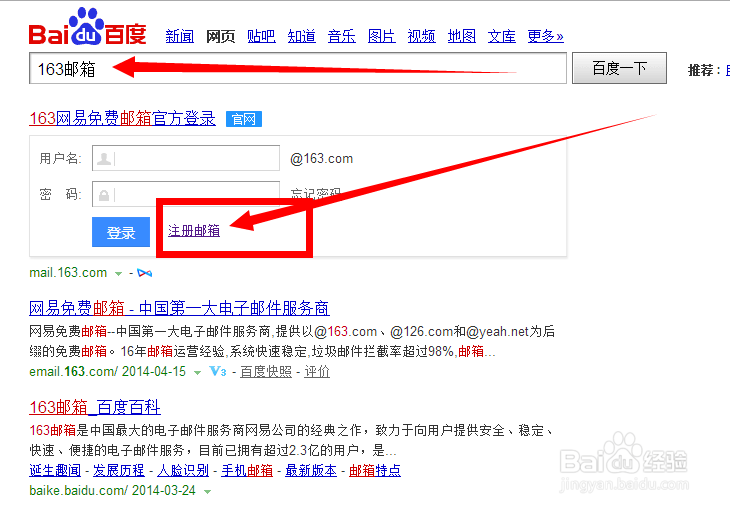Screen dimensions: 730x510
Task: Click the blue 登录 login button
Action: (x=121, y=232)
